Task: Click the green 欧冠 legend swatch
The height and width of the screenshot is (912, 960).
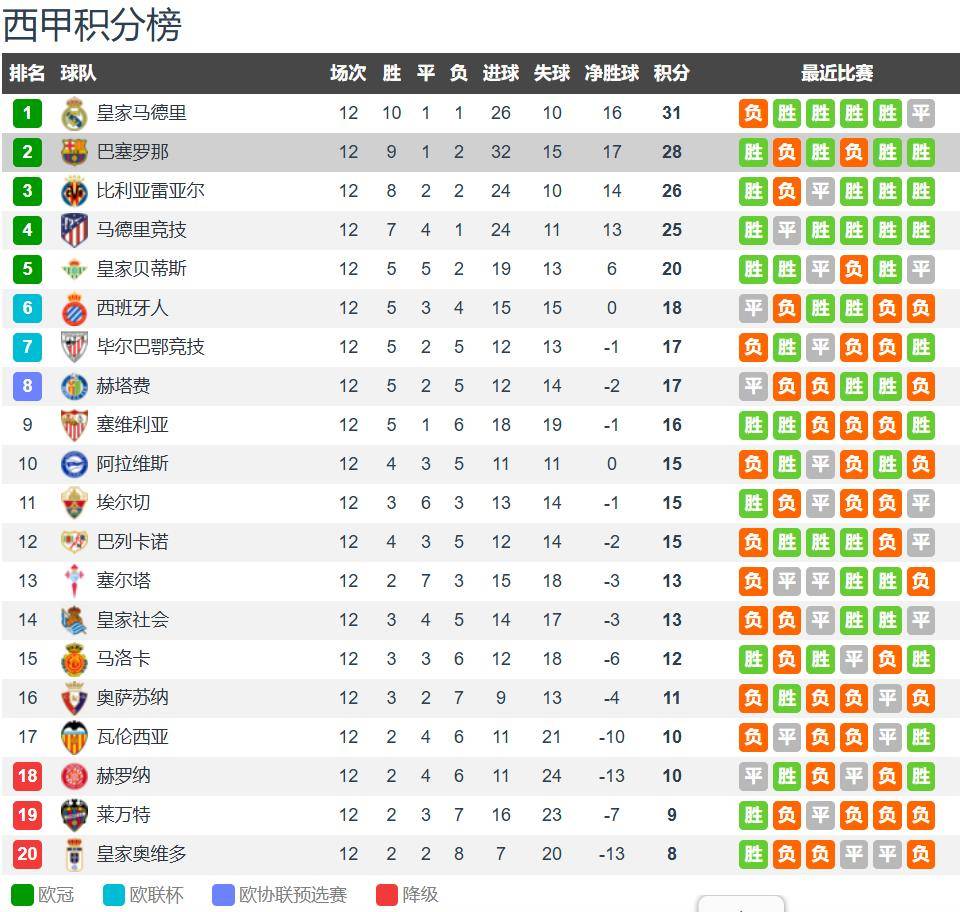Action: (22, 895)
